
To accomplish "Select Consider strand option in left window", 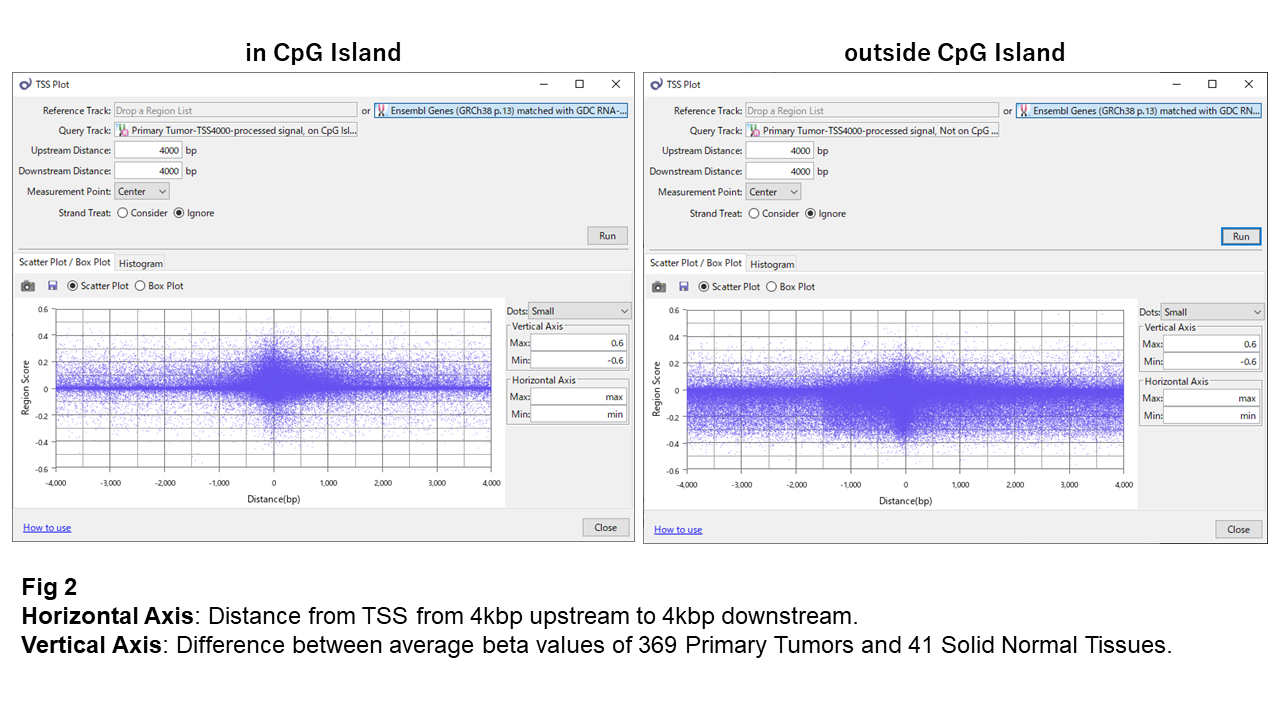I will tap(123, 213).
